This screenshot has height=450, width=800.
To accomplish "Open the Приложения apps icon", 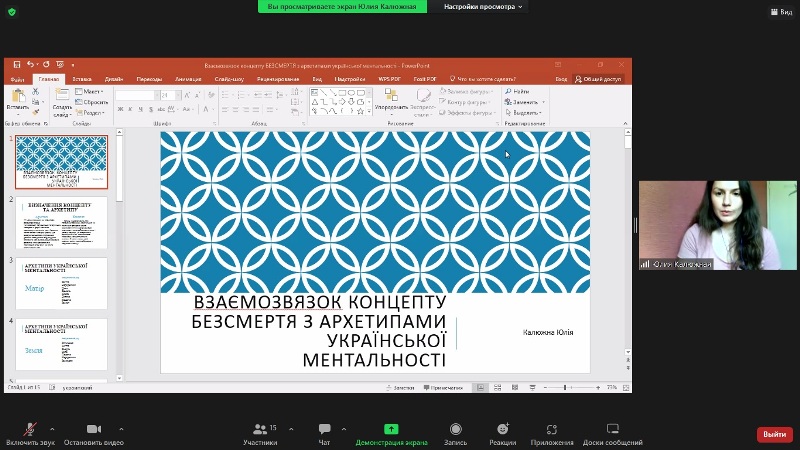I will 552,428.
